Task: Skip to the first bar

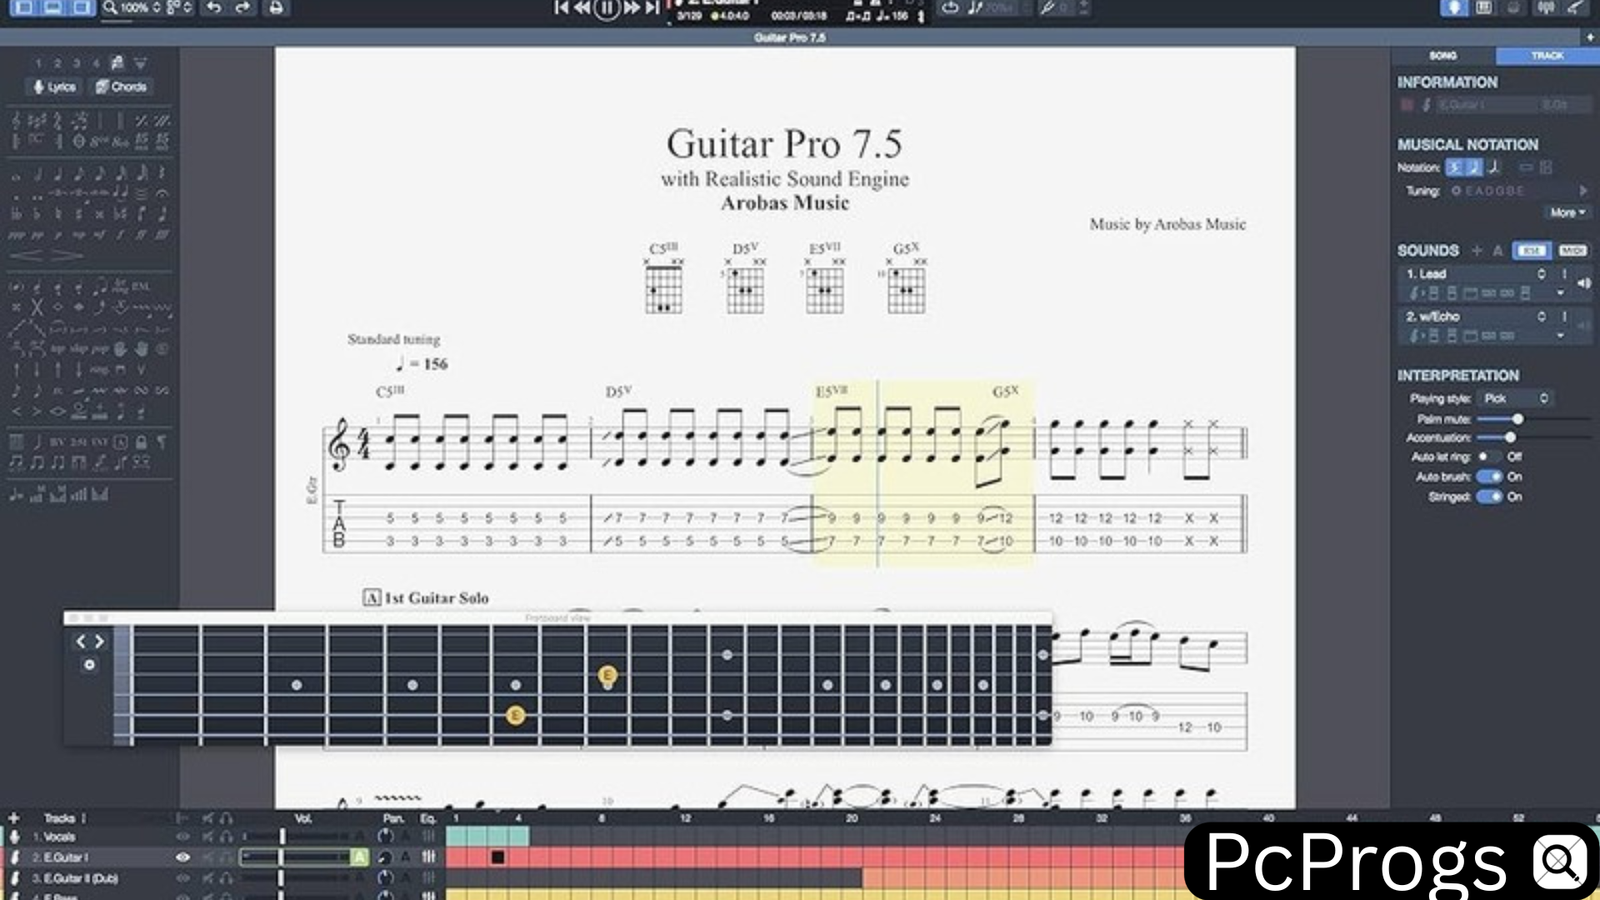Action: [561, 8]
